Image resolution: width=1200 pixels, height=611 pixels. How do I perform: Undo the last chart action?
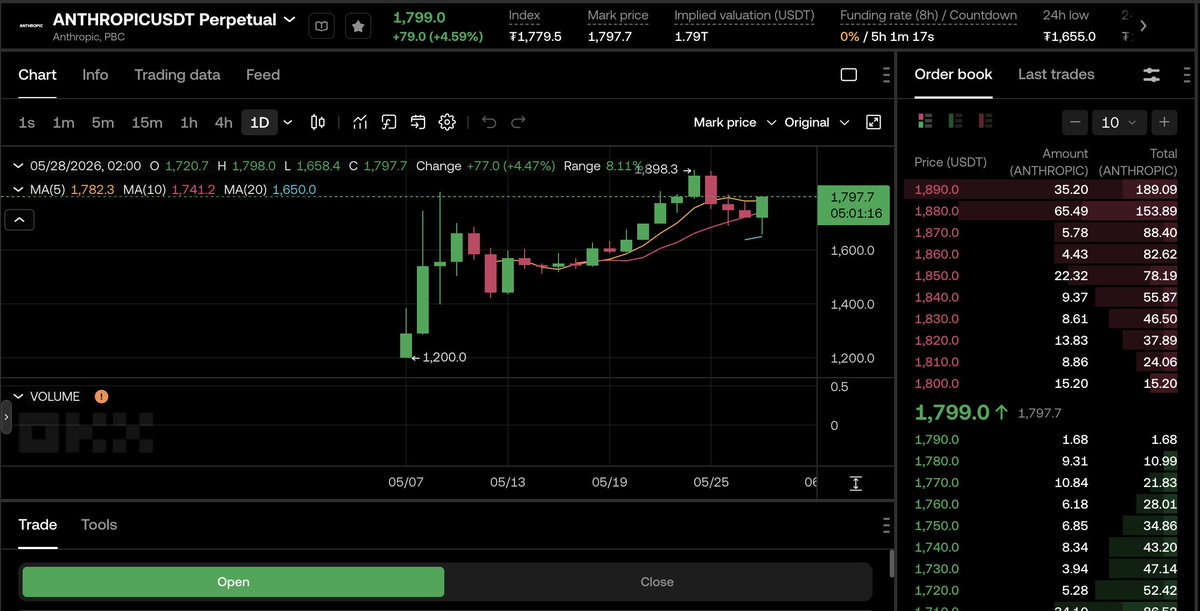click(489, 122)
